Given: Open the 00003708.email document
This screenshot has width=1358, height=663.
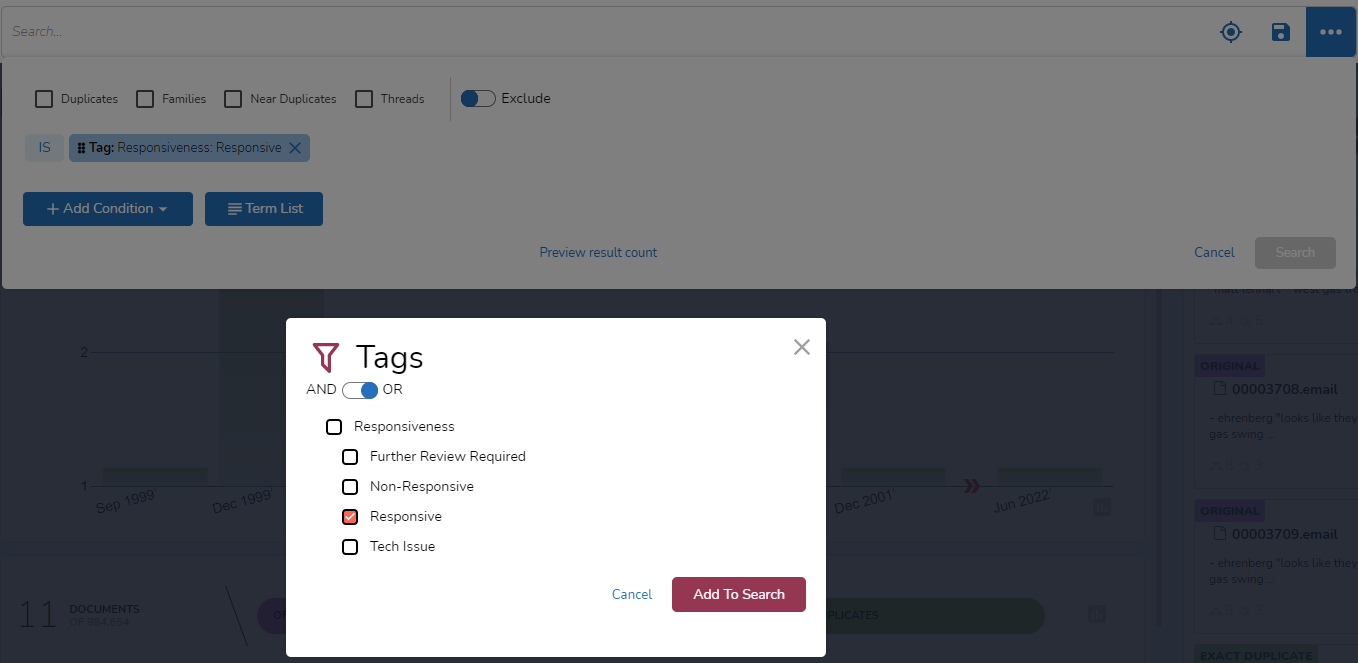Looking at the screenshot, I should tap(1284, 389).
